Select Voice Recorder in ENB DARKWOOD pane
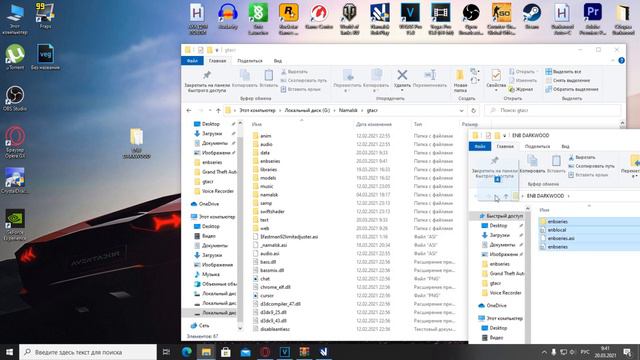The width and height of the screenshot is (640, 360). pos(505,293)
